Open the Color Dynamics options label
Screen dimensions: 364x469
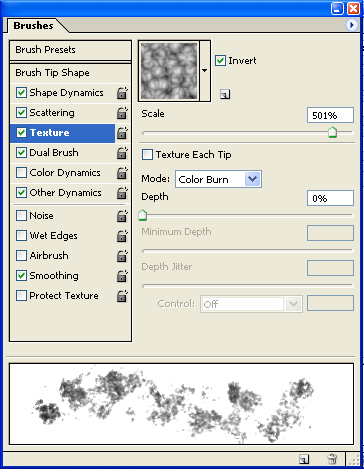pyautogui.click(x=65, y=173)
